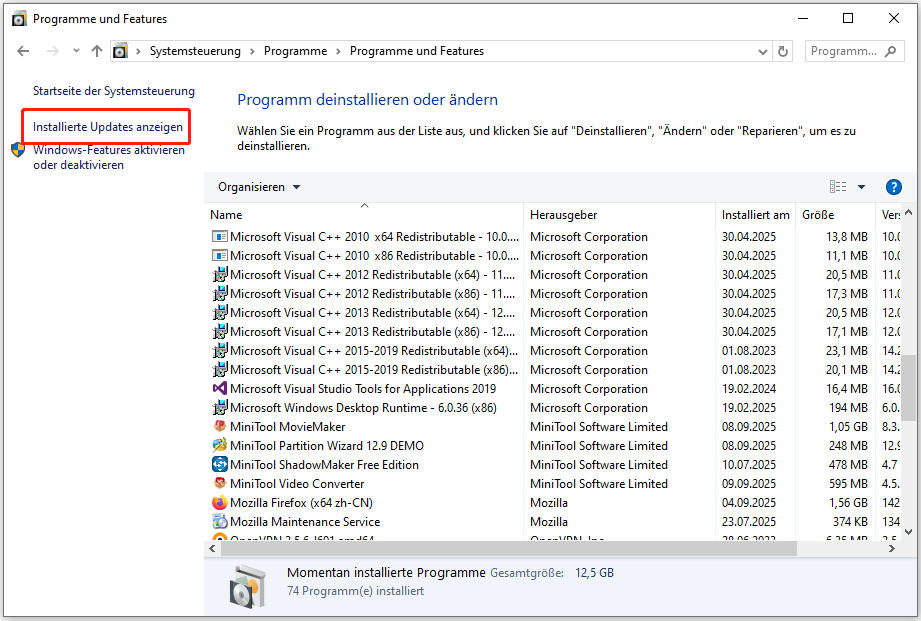The height and width of the screenshot is (621, 921).
Task: Click date 19.02.2024 for Visual Studio Tools
Action: point(749,389)
